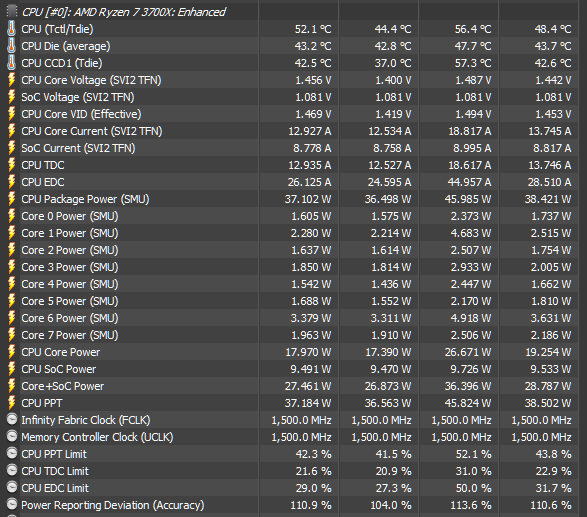Screen dimensions: 587x517
Task: Click lightning icon for Core 7 Power
Action: coord(12,335)
